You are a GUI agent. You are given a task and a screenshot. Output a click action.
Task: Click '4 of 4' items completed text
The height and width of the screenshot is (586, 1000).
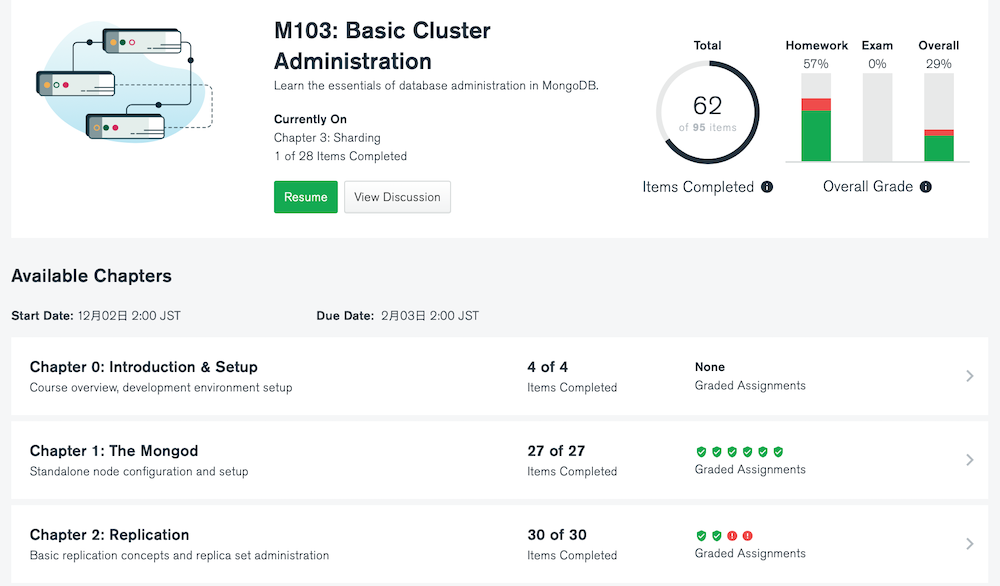point(548,367)
